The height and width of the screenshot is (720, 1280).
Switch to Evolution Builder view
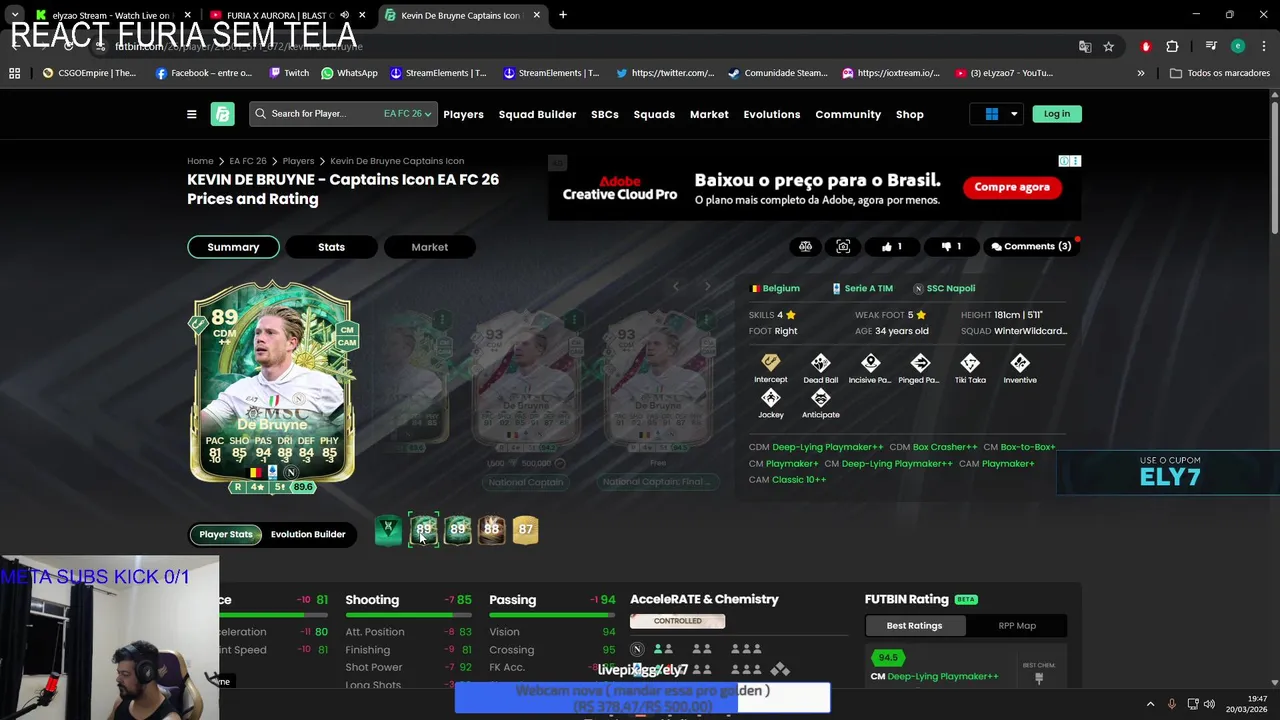coord(308,534)
